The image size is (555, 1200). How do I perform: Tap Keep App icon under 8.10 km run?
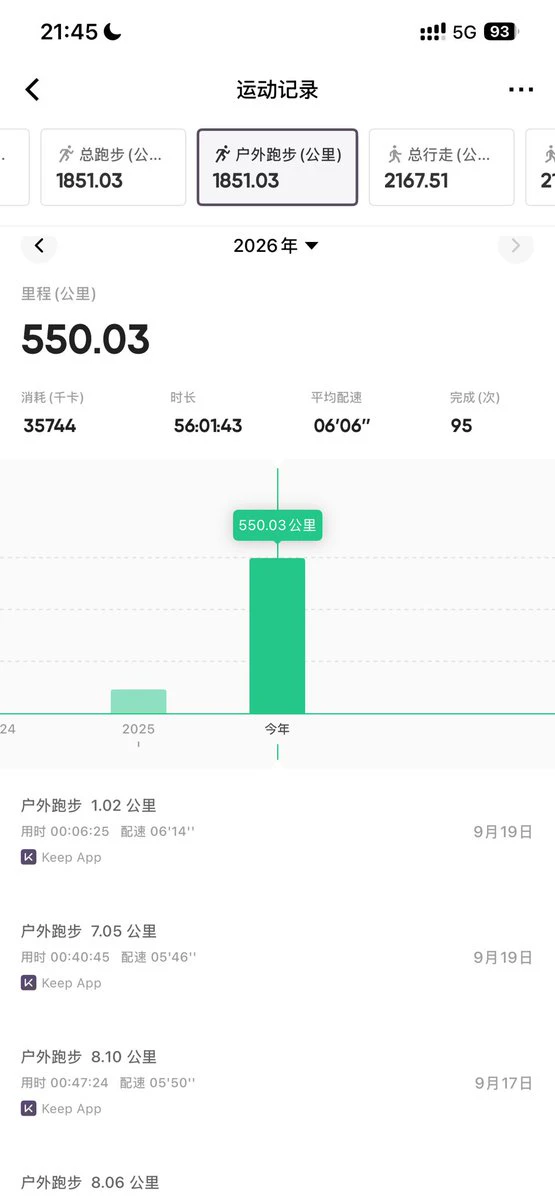click(x=29, y=1108)
